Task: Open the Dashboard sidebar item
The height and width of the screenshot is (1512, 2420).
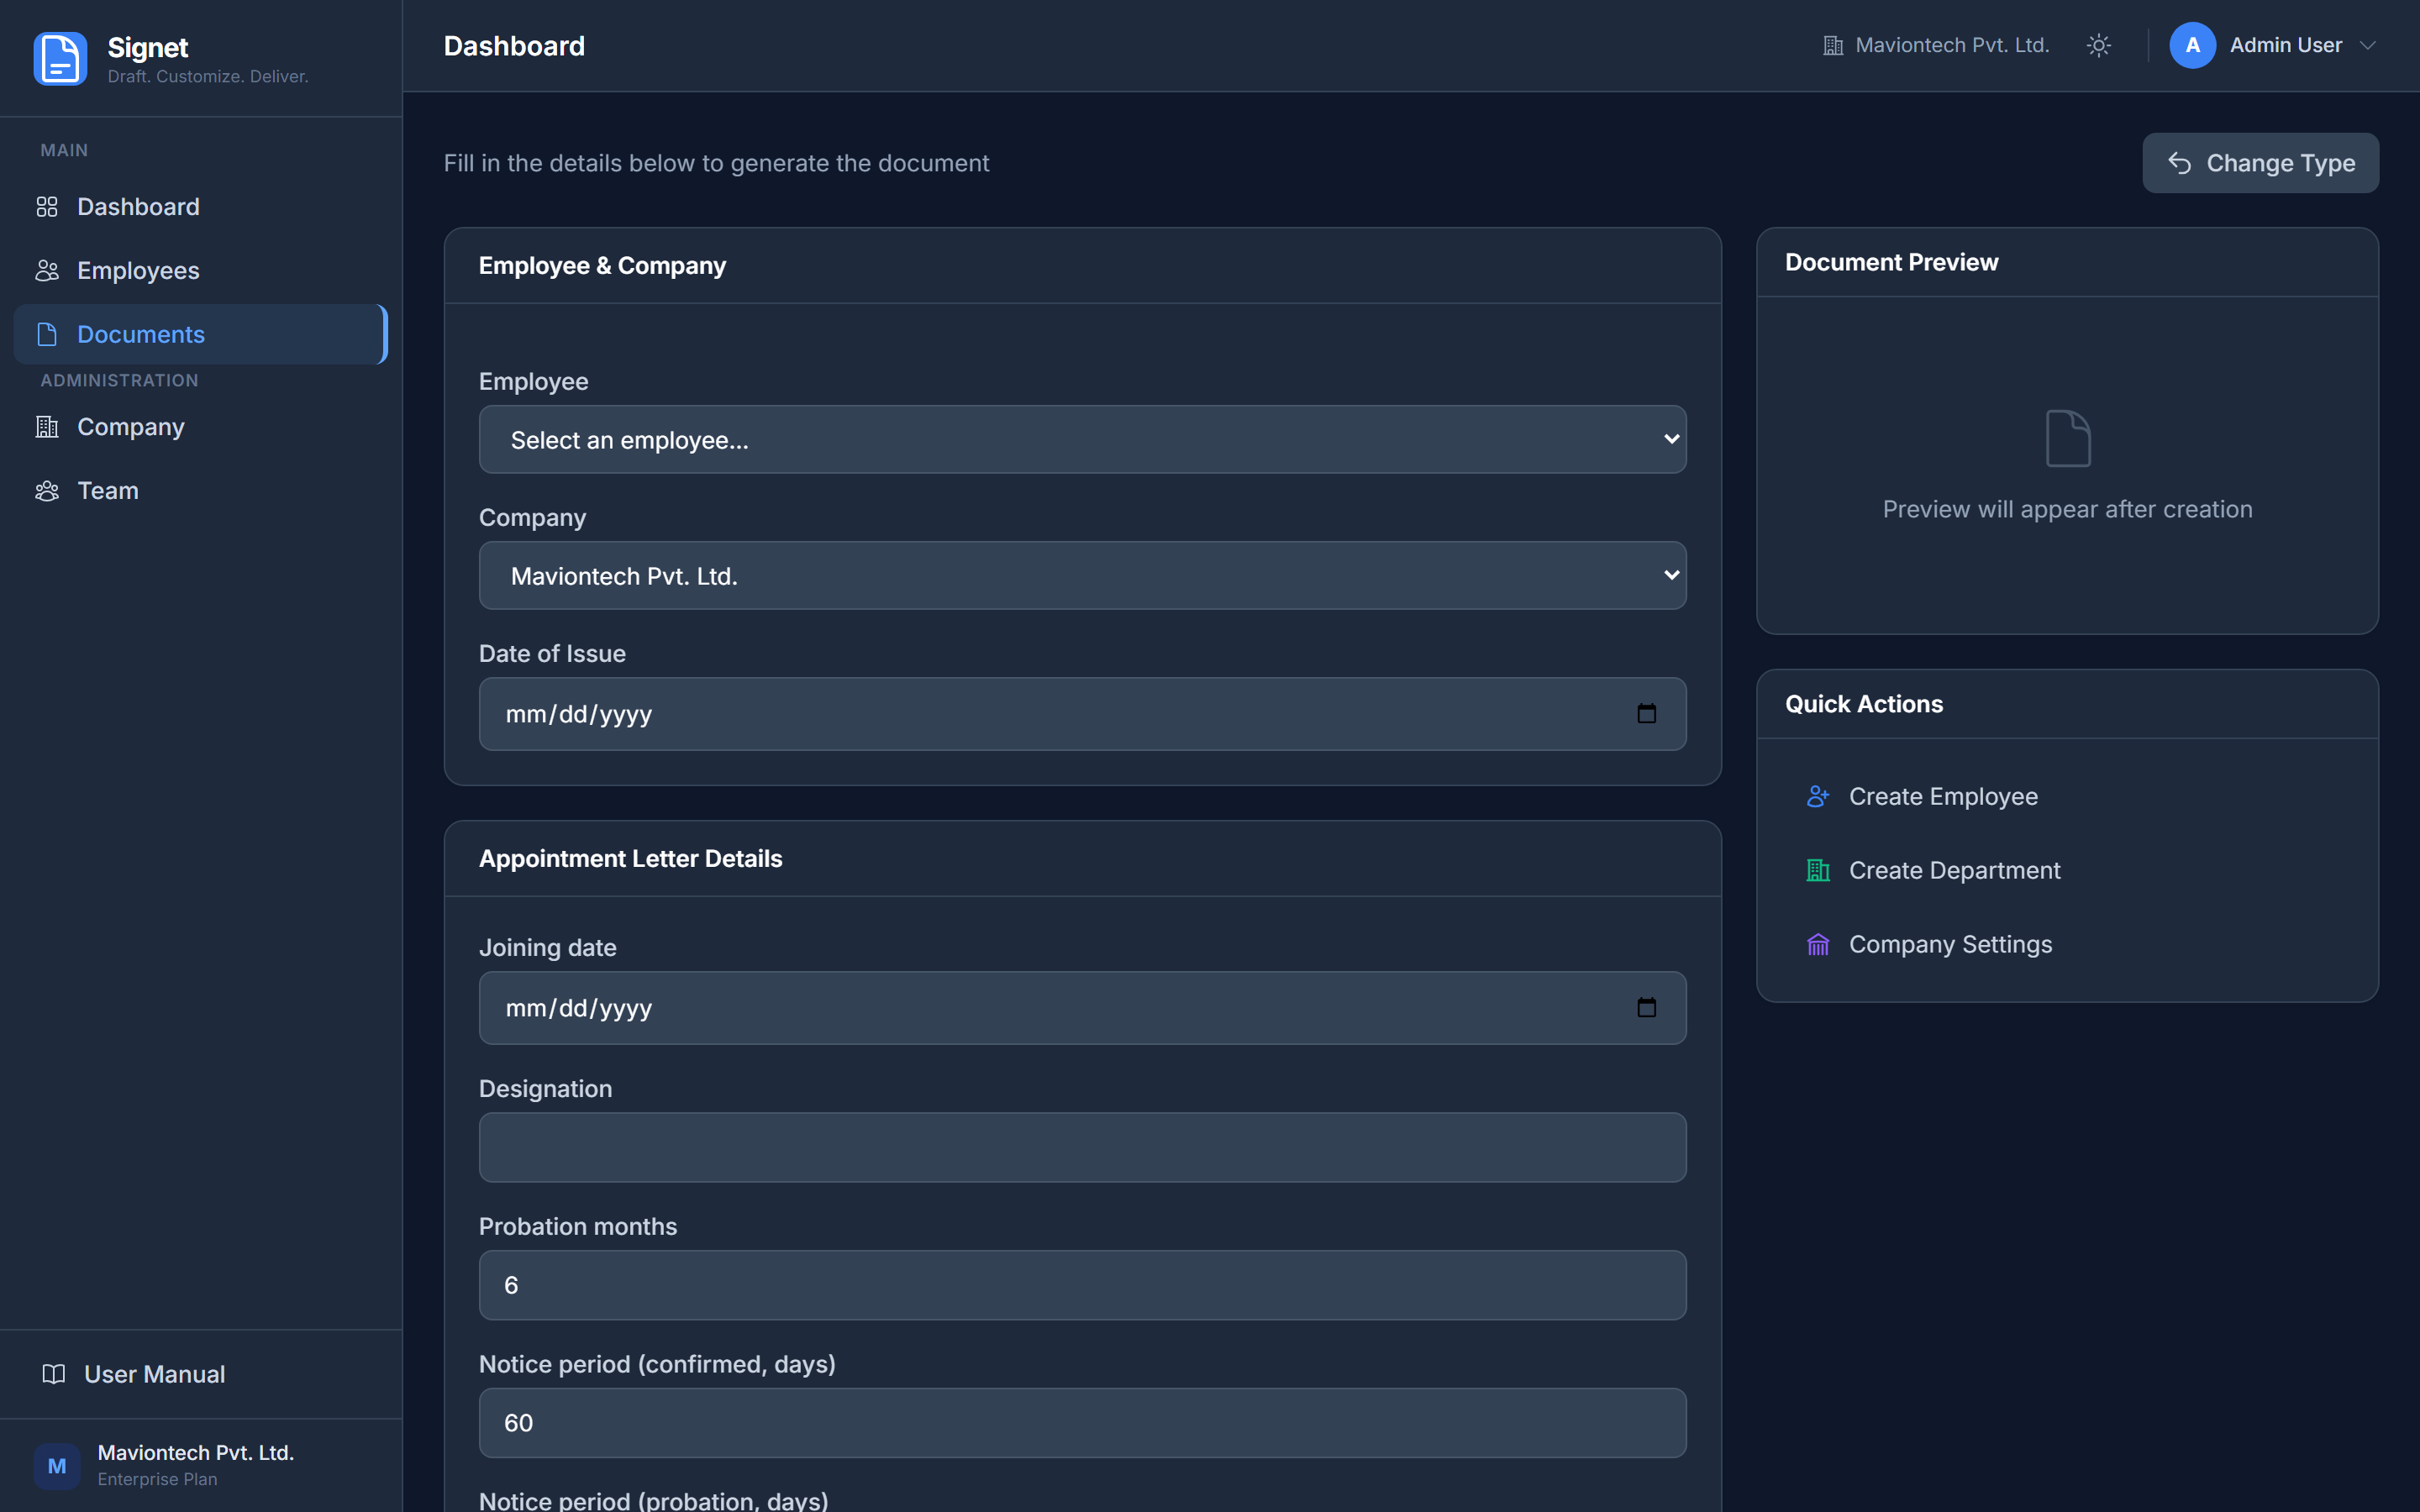Action: click(x=138, y=207)
